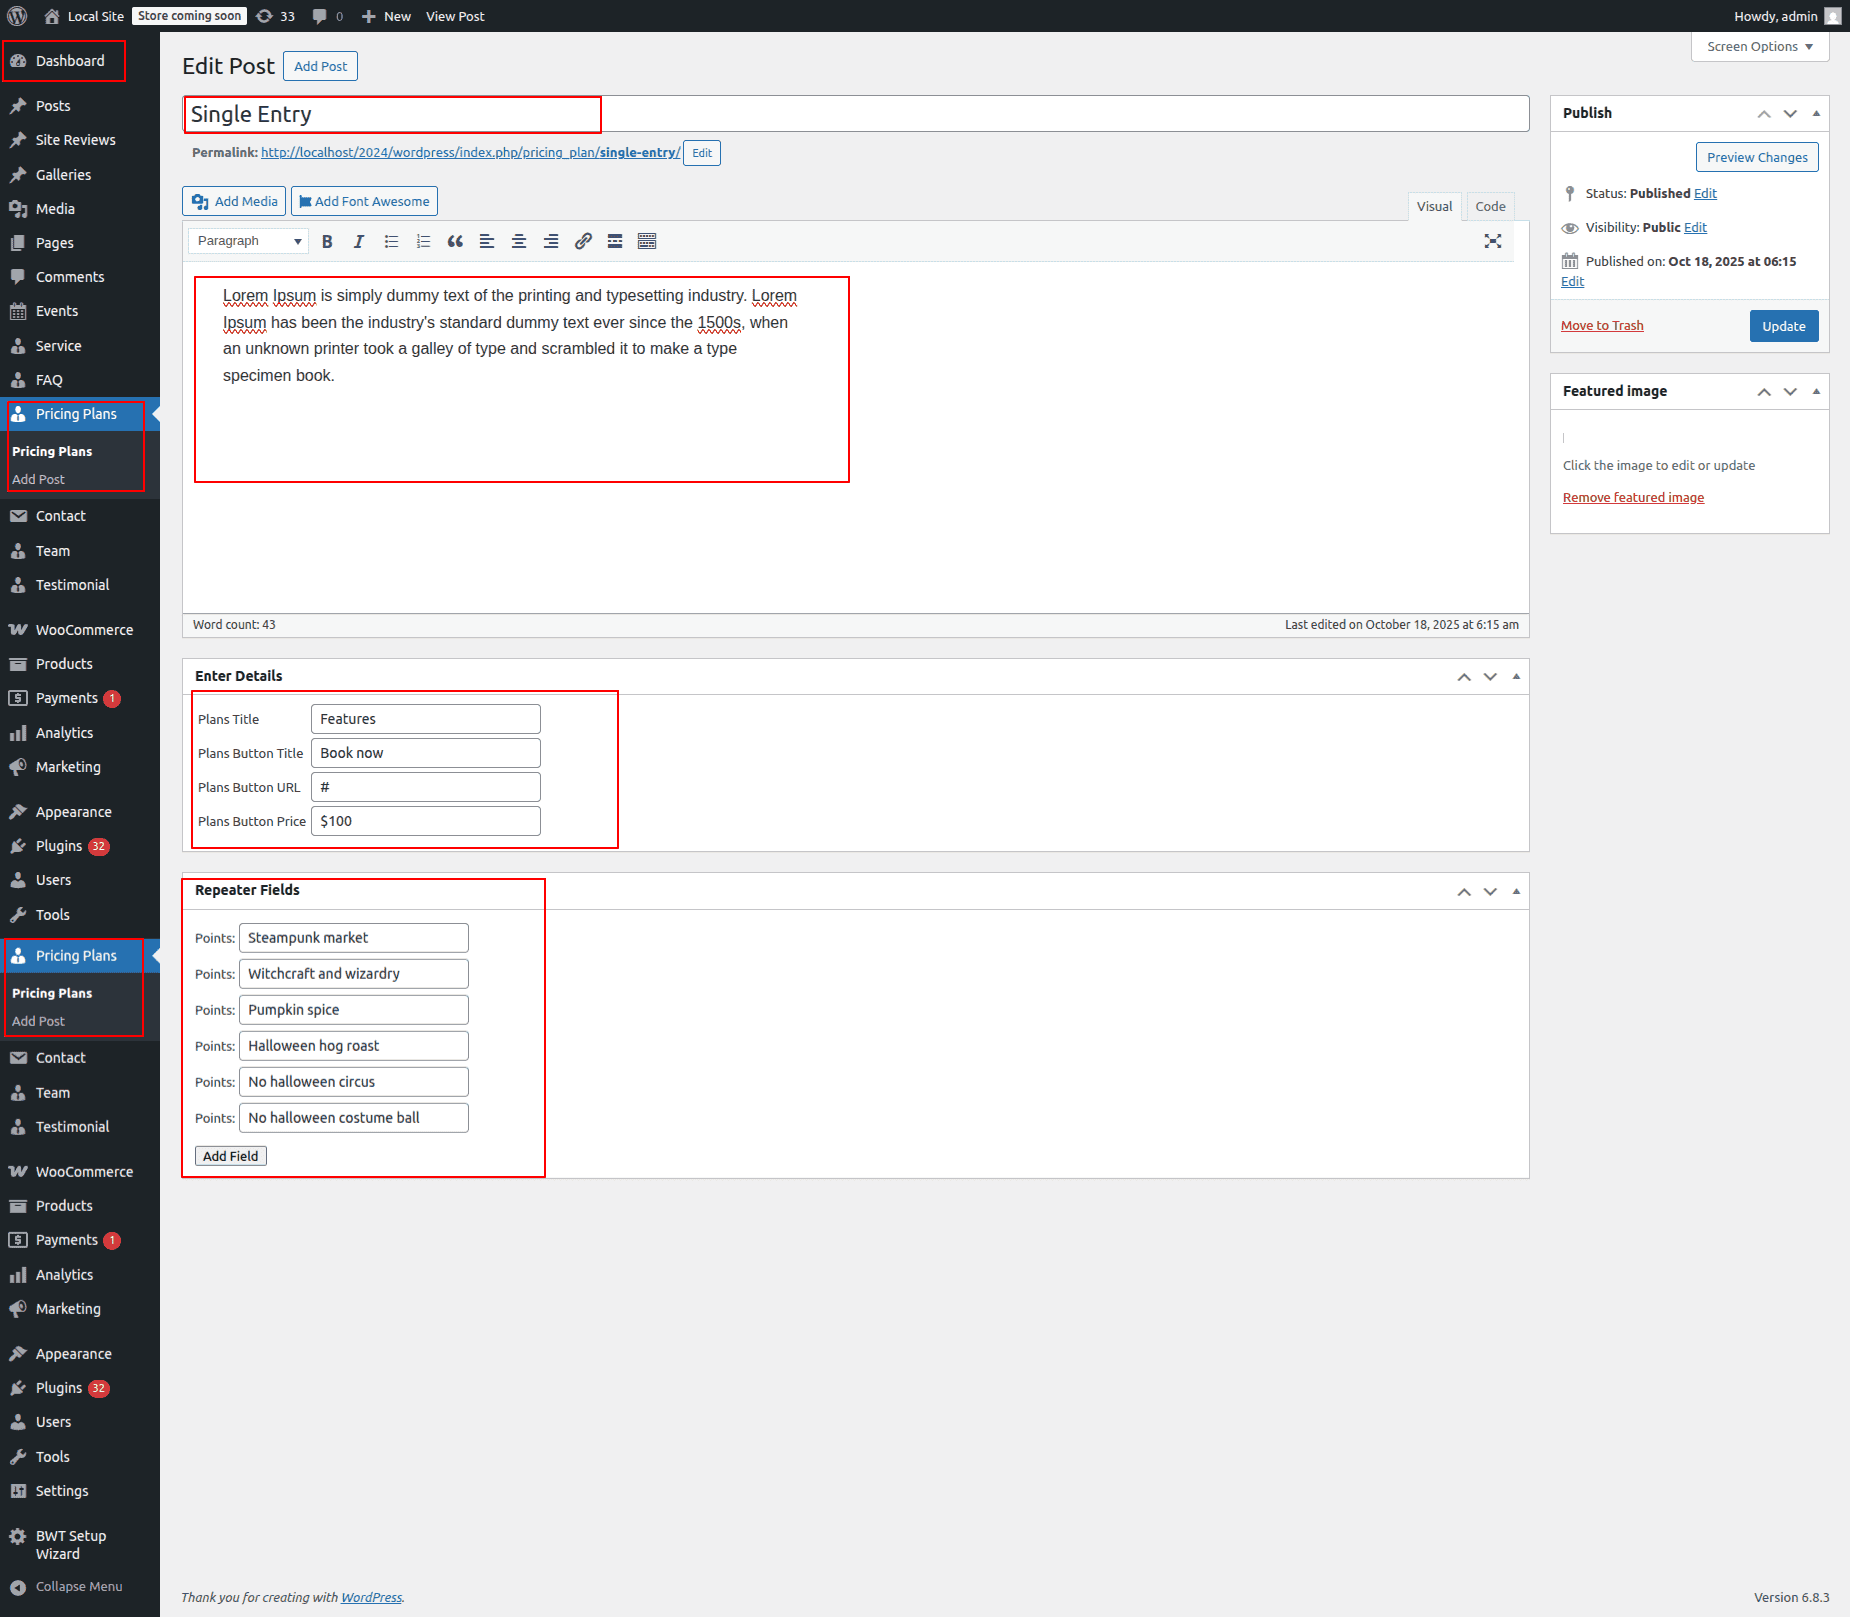Click Move to Trash link
Screen dimensions: 1850x1617
tap(1602, 326)
